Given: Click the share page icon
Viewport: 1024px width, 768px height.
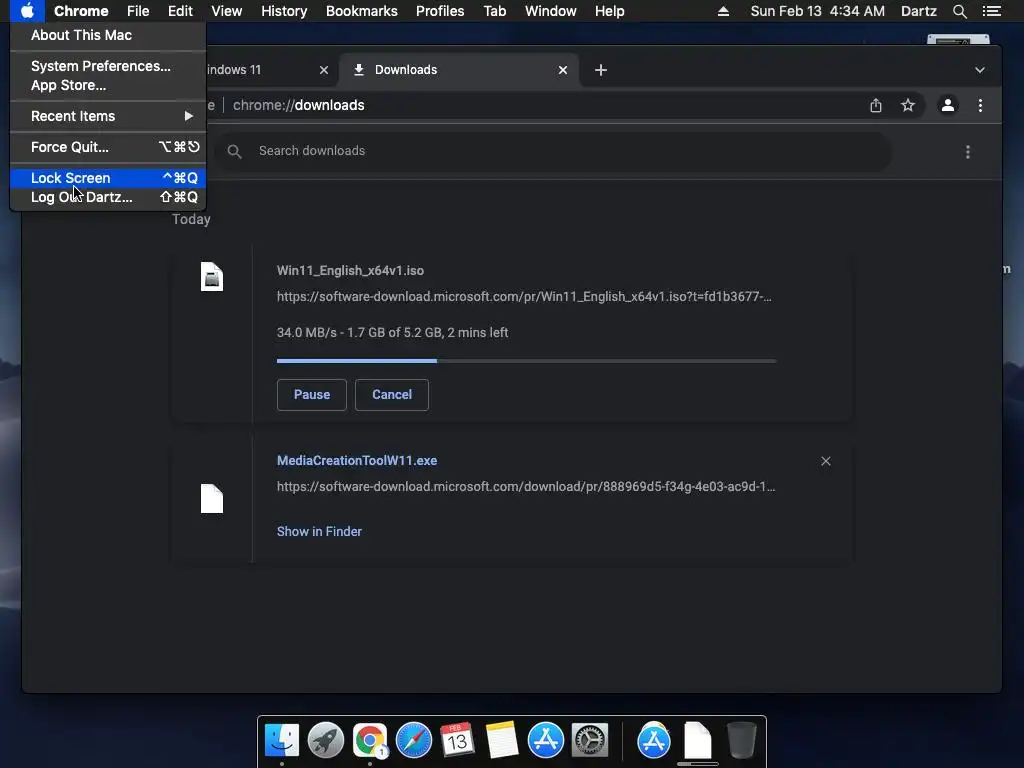Looking at the screenshot, I should pyautogui.click(x=876, y=105).
